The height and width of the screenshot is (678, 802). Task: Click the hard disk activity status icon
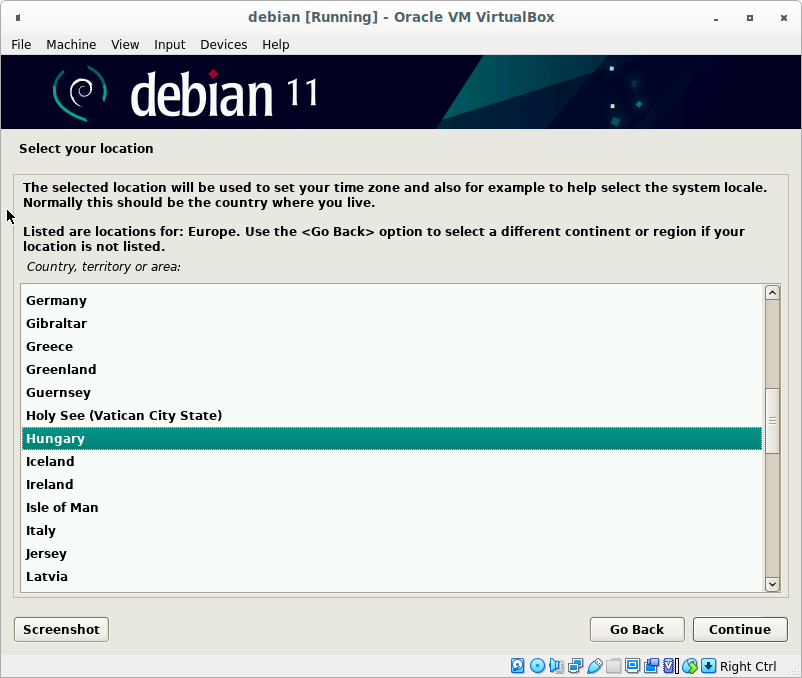[x=518, y=666]
